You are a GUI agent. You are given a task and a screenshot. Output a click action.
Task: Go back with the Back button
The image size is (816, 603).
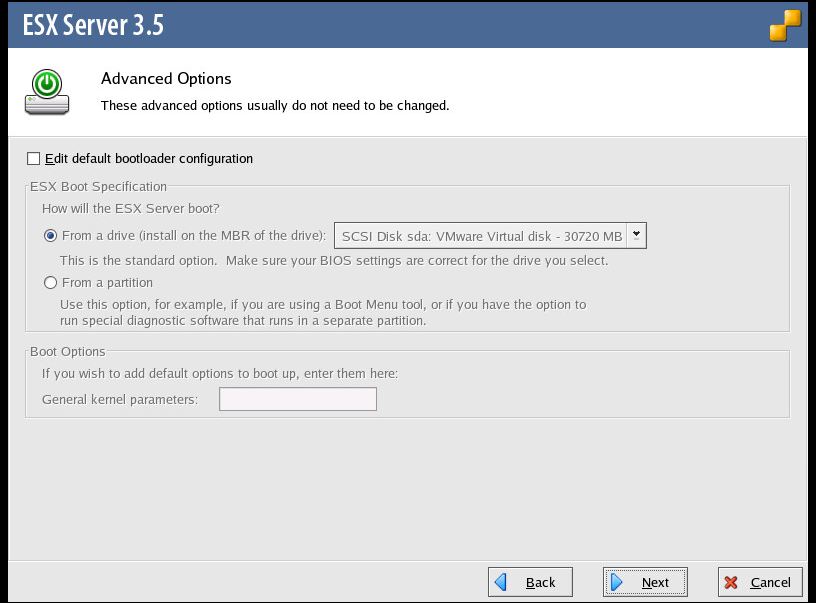530,582
